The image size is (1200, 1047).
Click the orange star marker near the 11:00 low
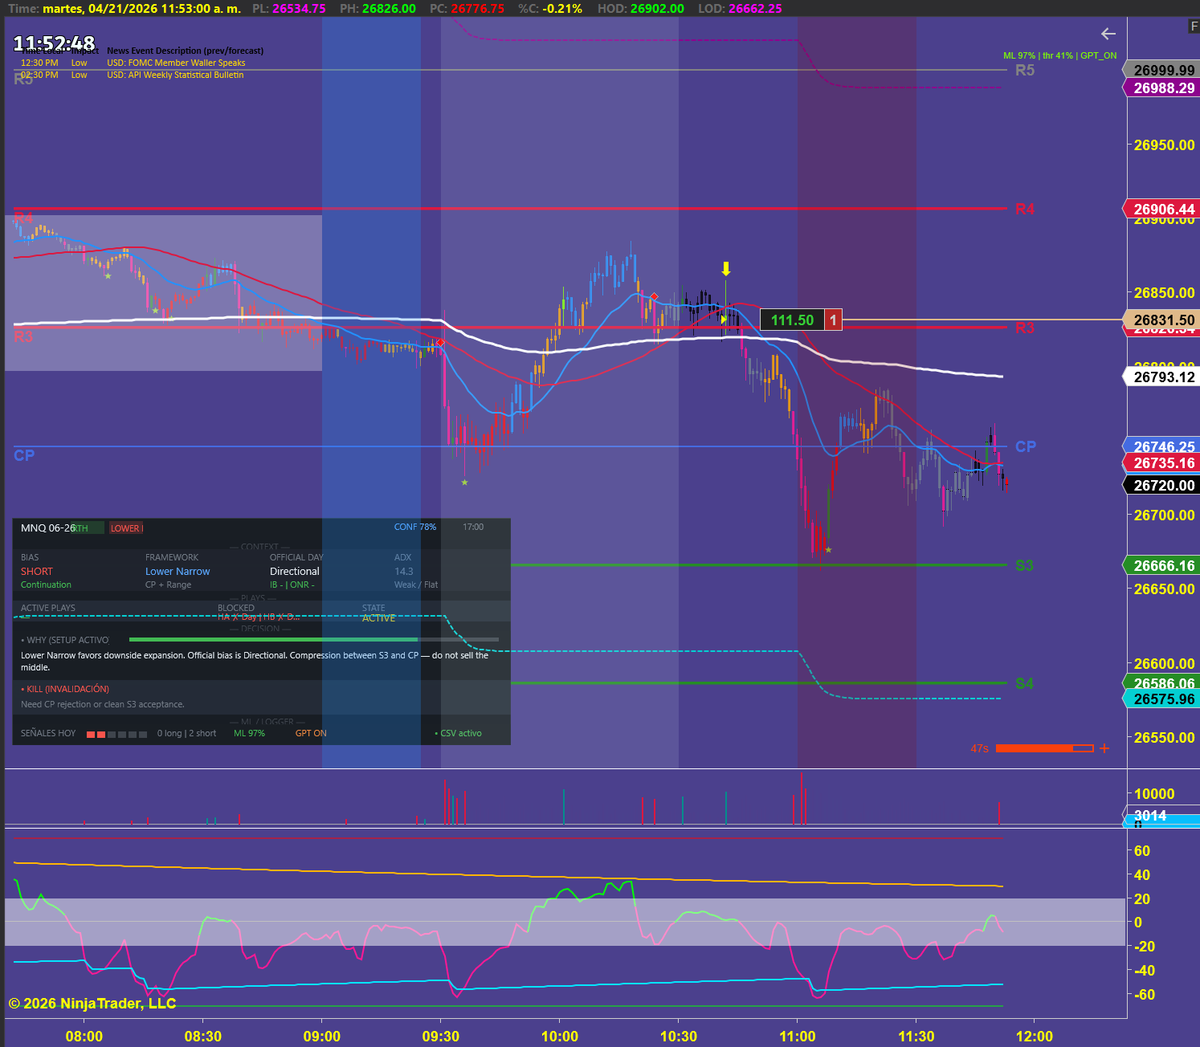point(828,550)
